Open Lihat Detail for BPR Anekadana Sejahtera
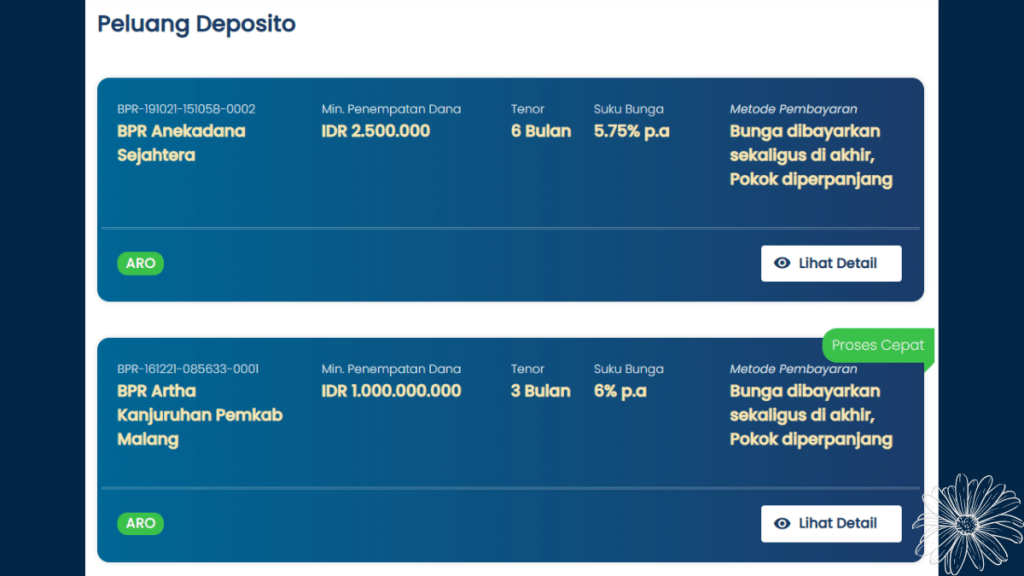1024x576 pixels. pos(831,263)
